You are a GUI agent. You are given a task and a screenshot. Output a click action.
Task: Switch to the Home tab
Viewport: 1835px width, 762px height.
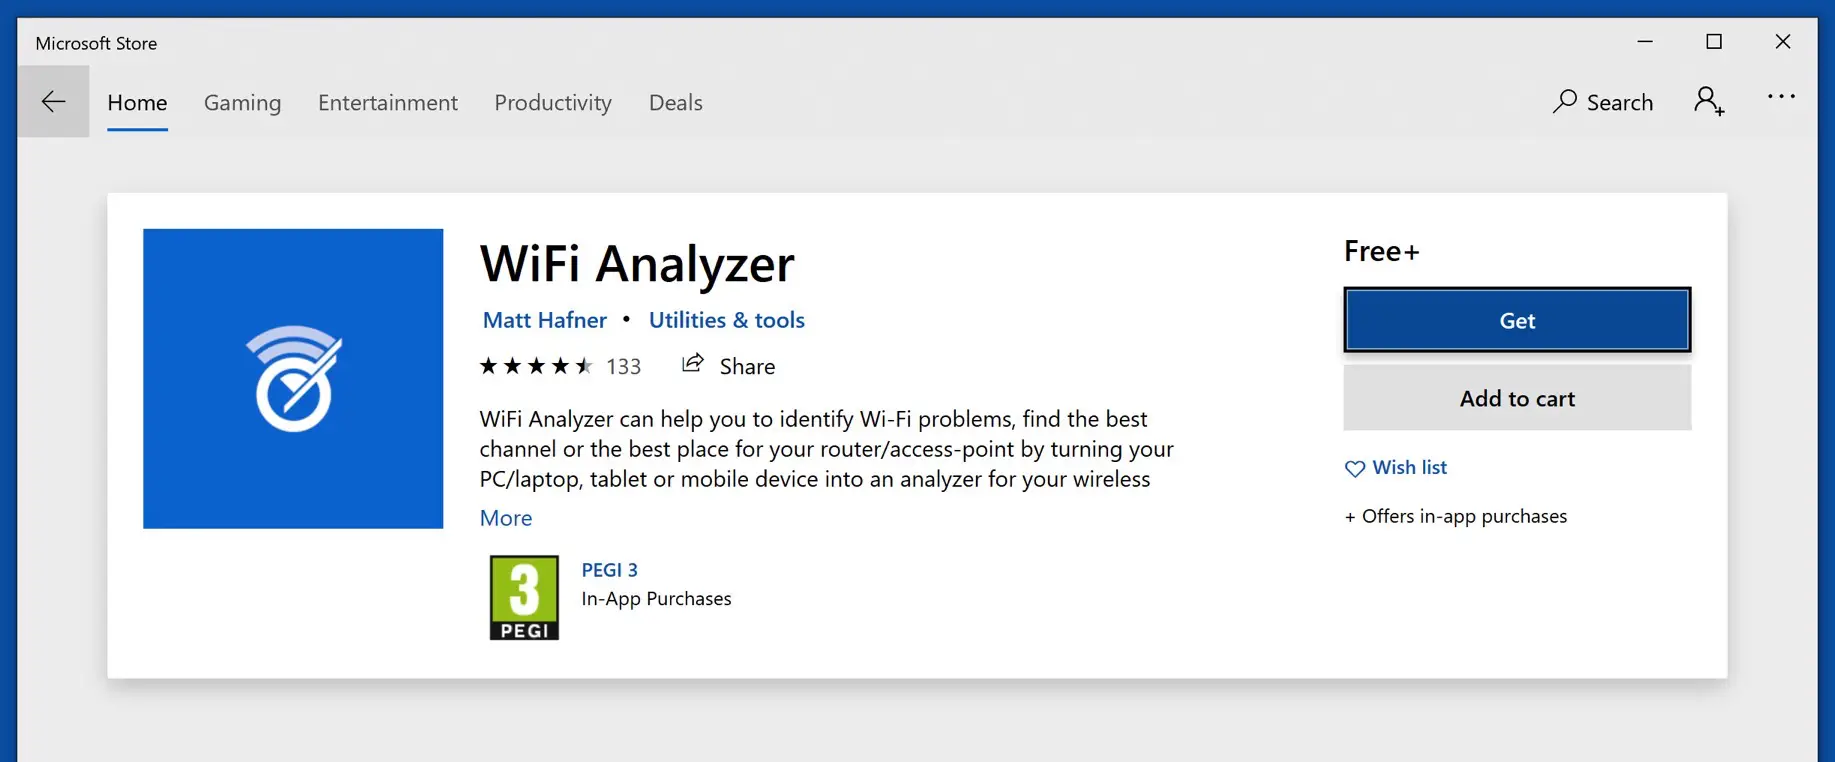pos(137,102)
